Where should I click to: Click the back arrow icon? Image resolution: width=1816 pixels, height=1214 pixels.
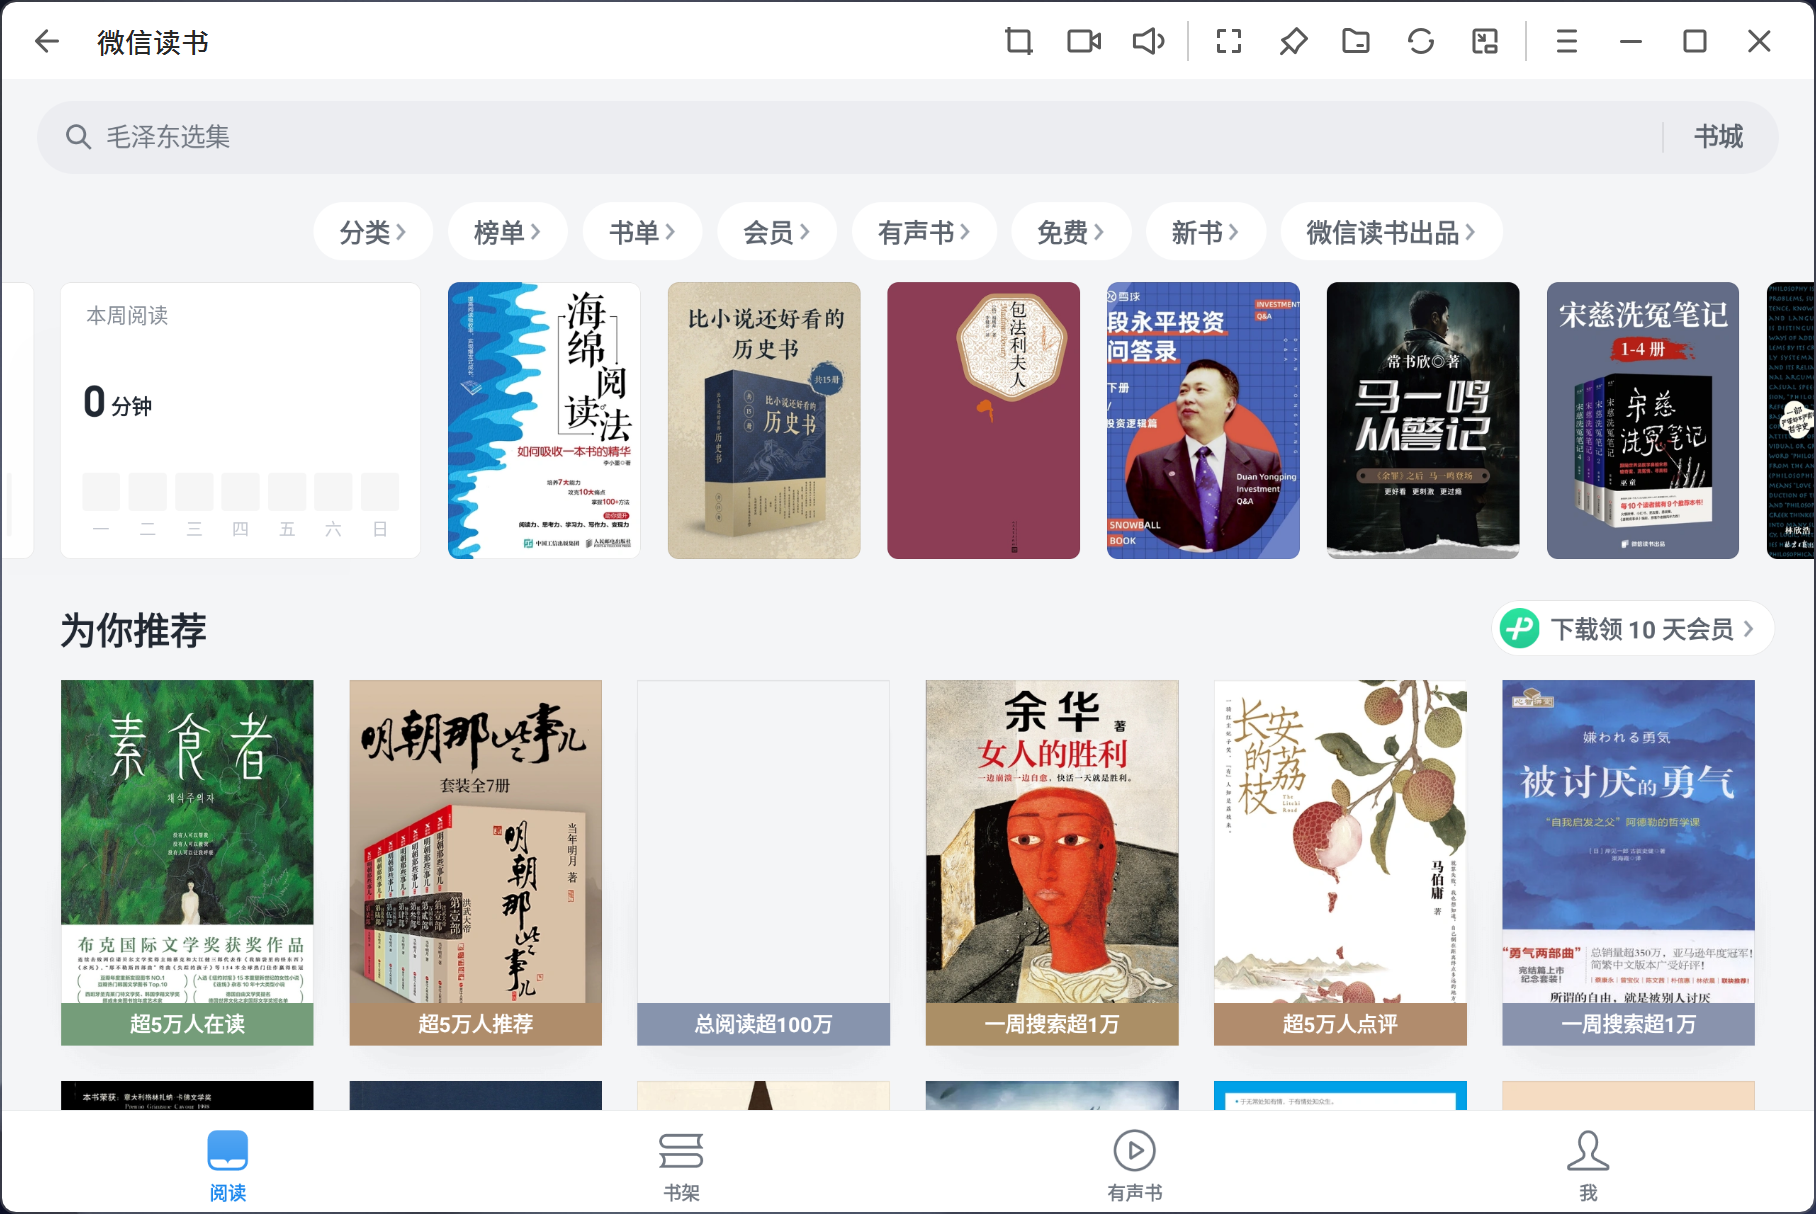pyautogui.click(x=47, y=41)
